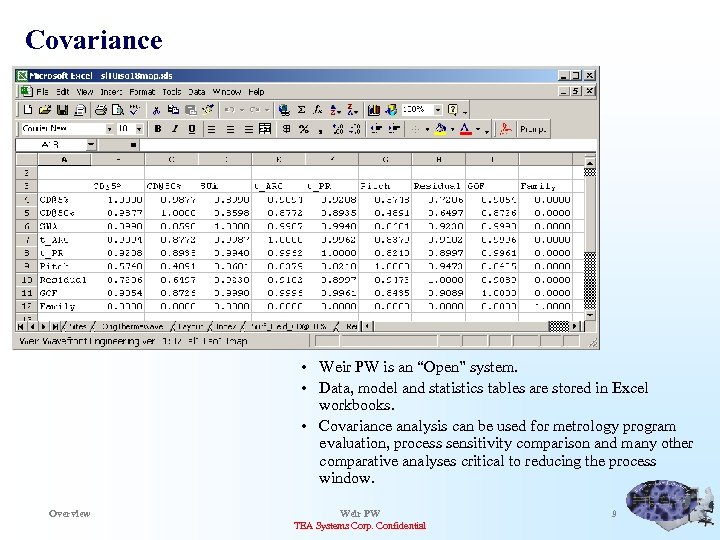Image resolution: width=720 pixels, height=540 pixels.
Task: Apply Percent style format
Action: [x=304, y=129]
